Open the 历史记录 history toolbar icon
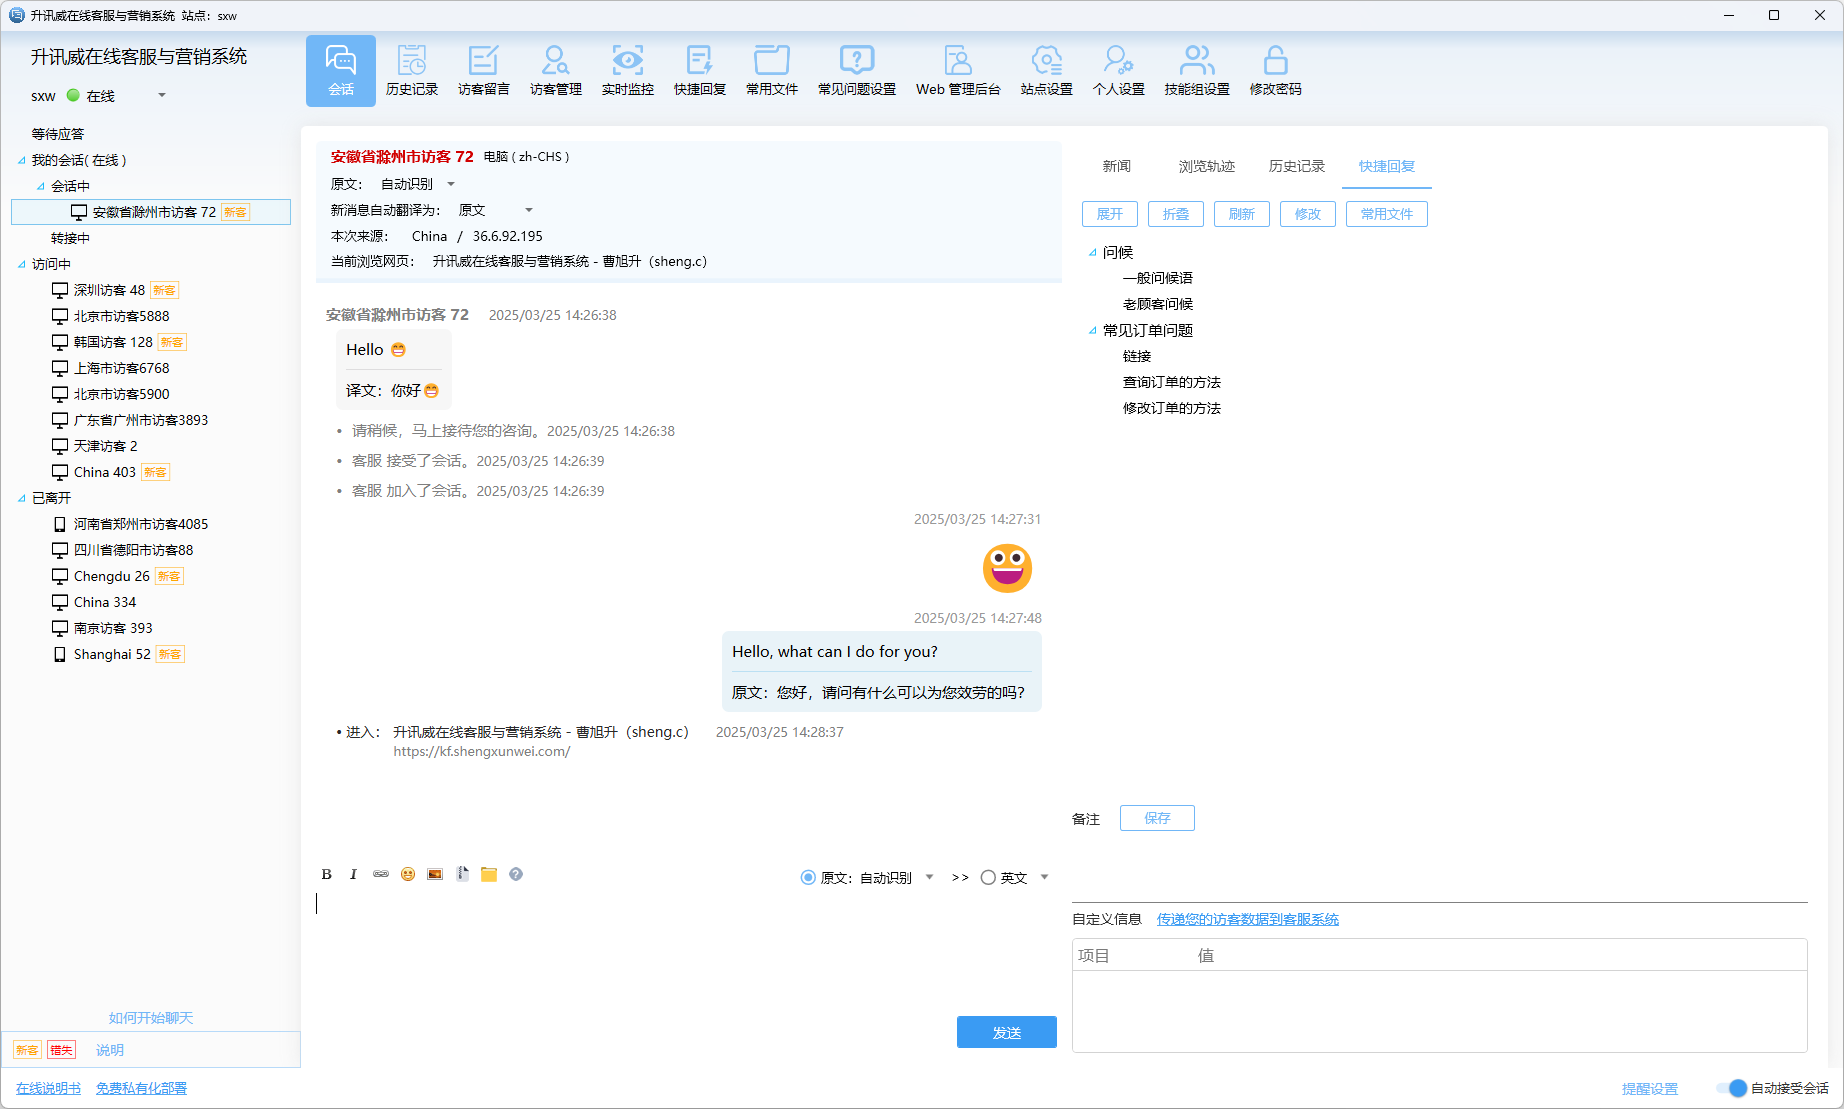The height and width of the screenshot is (1109, 1844). tap(411, 70)
